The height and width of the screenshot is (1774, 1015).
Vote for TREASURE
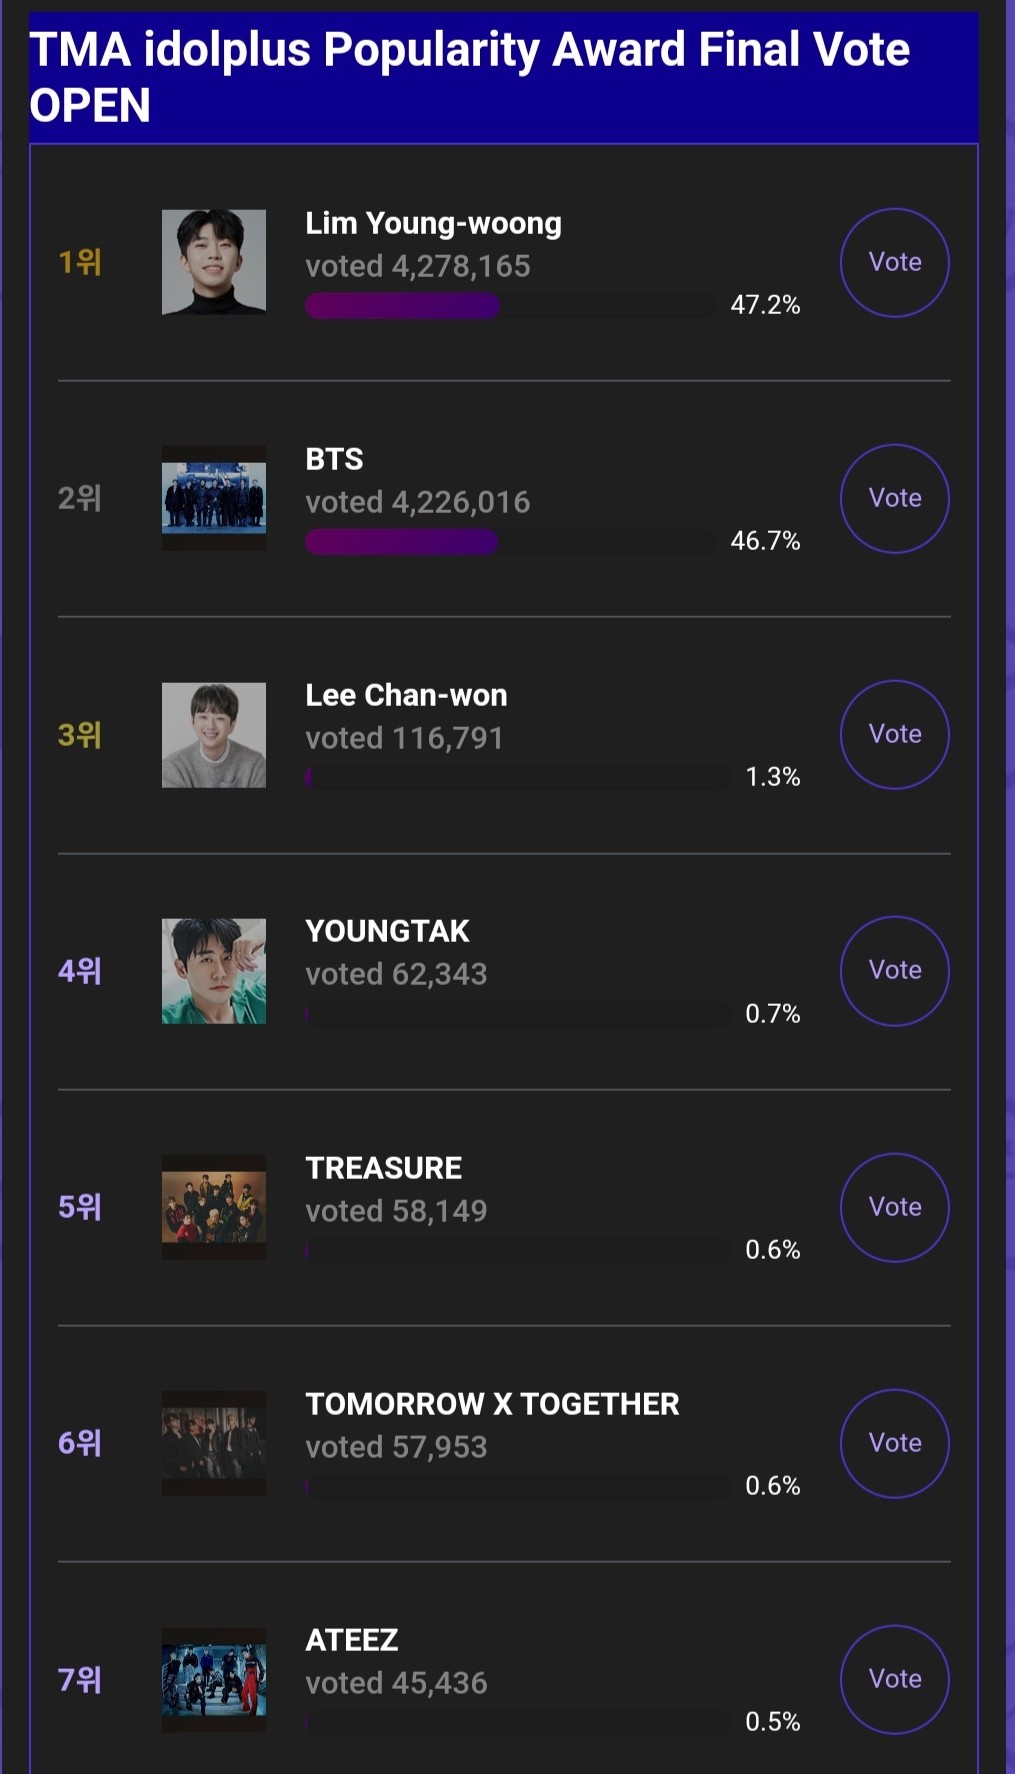[x=894, y=1207]
